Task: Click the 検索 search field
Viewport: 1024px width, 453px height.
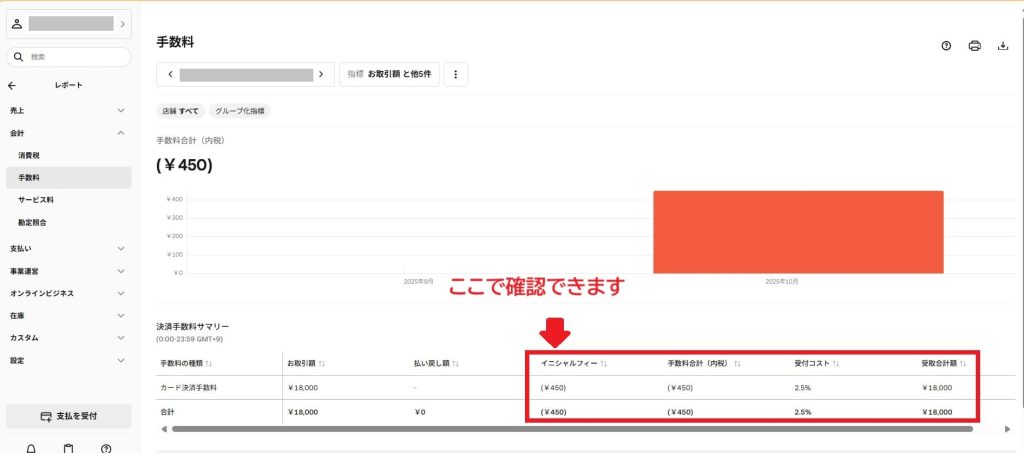Action: [x=68, y=57]
